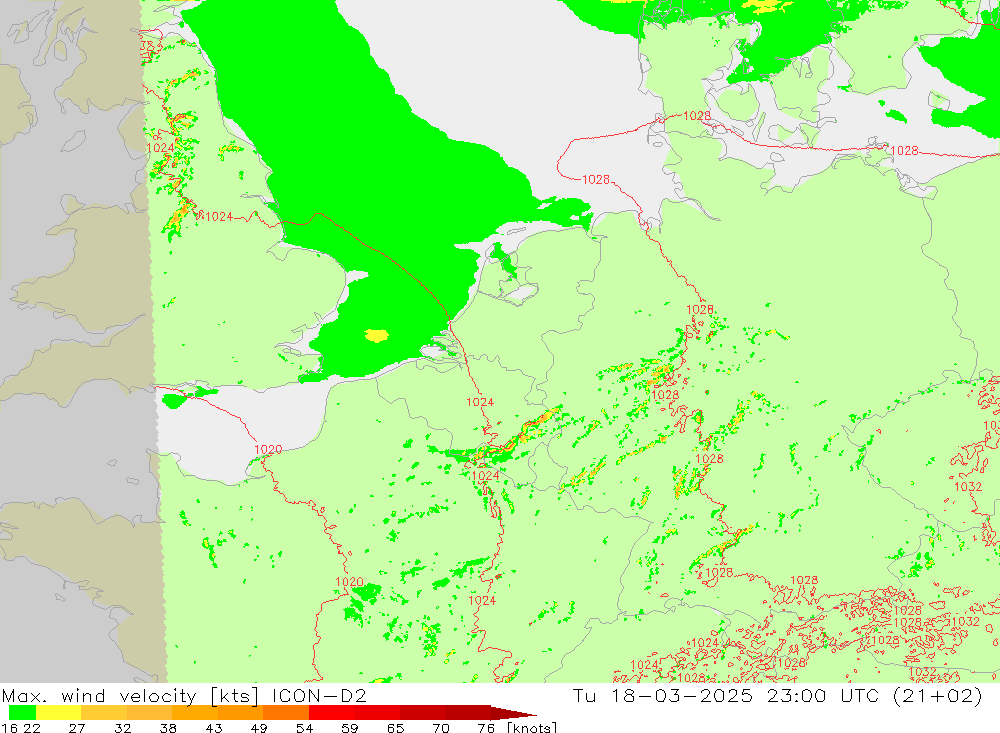Select the 27–32 knots legend color band
The height and width of the screenshot is (733, 1000).
pyautogui.click(x=104, y=713)
